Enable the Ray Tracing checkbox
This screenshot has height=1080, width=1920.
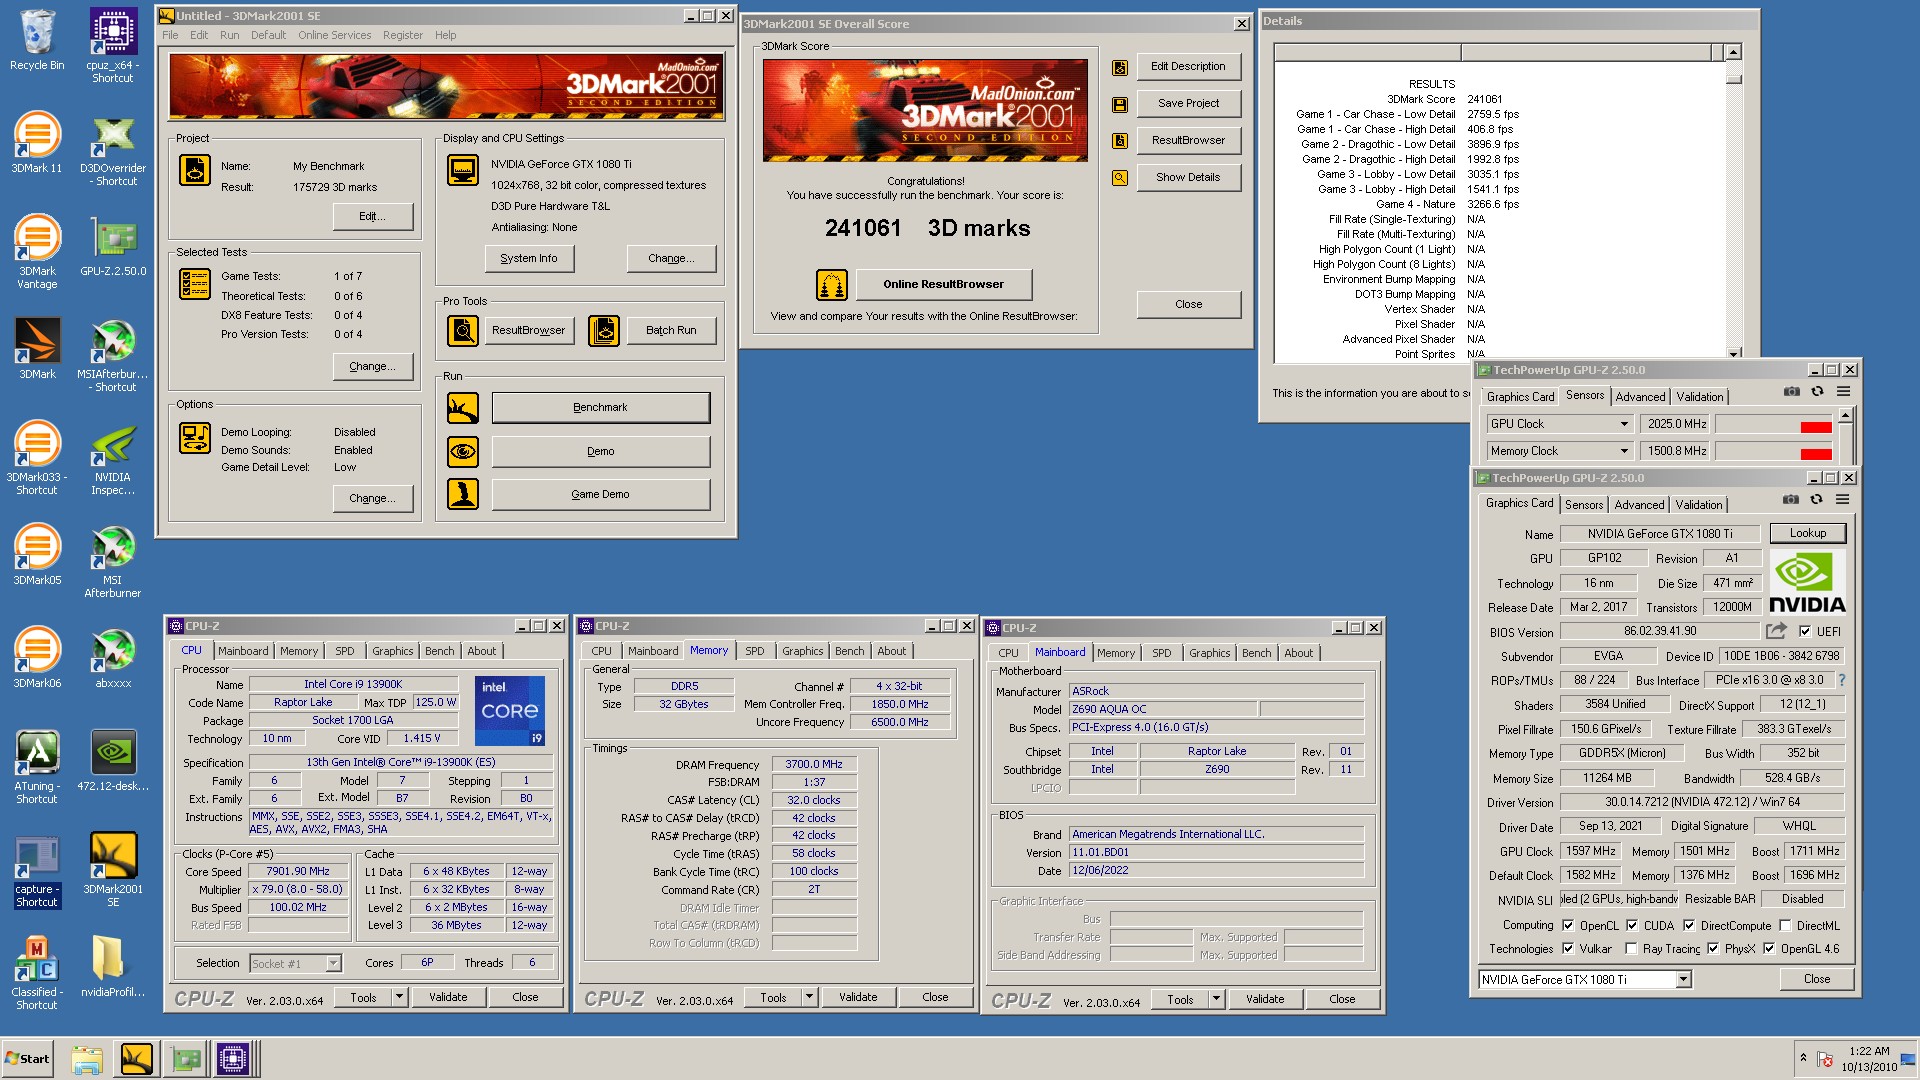coord(1631,949)
